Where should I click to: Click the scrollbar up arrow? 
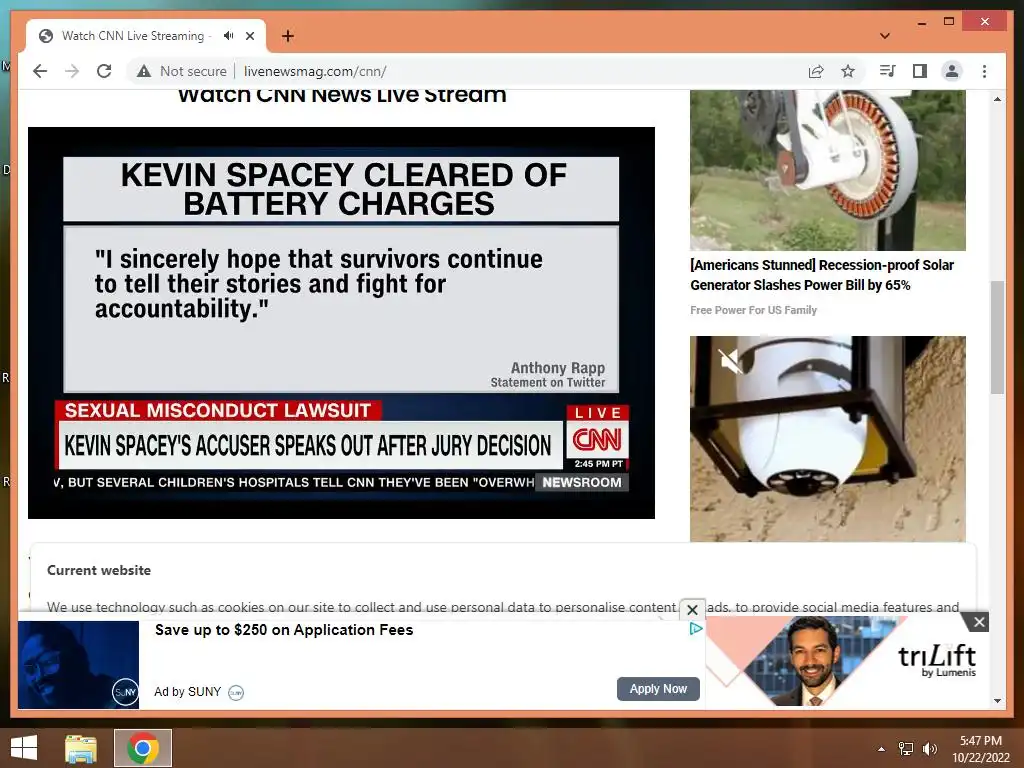pos(997,99)
